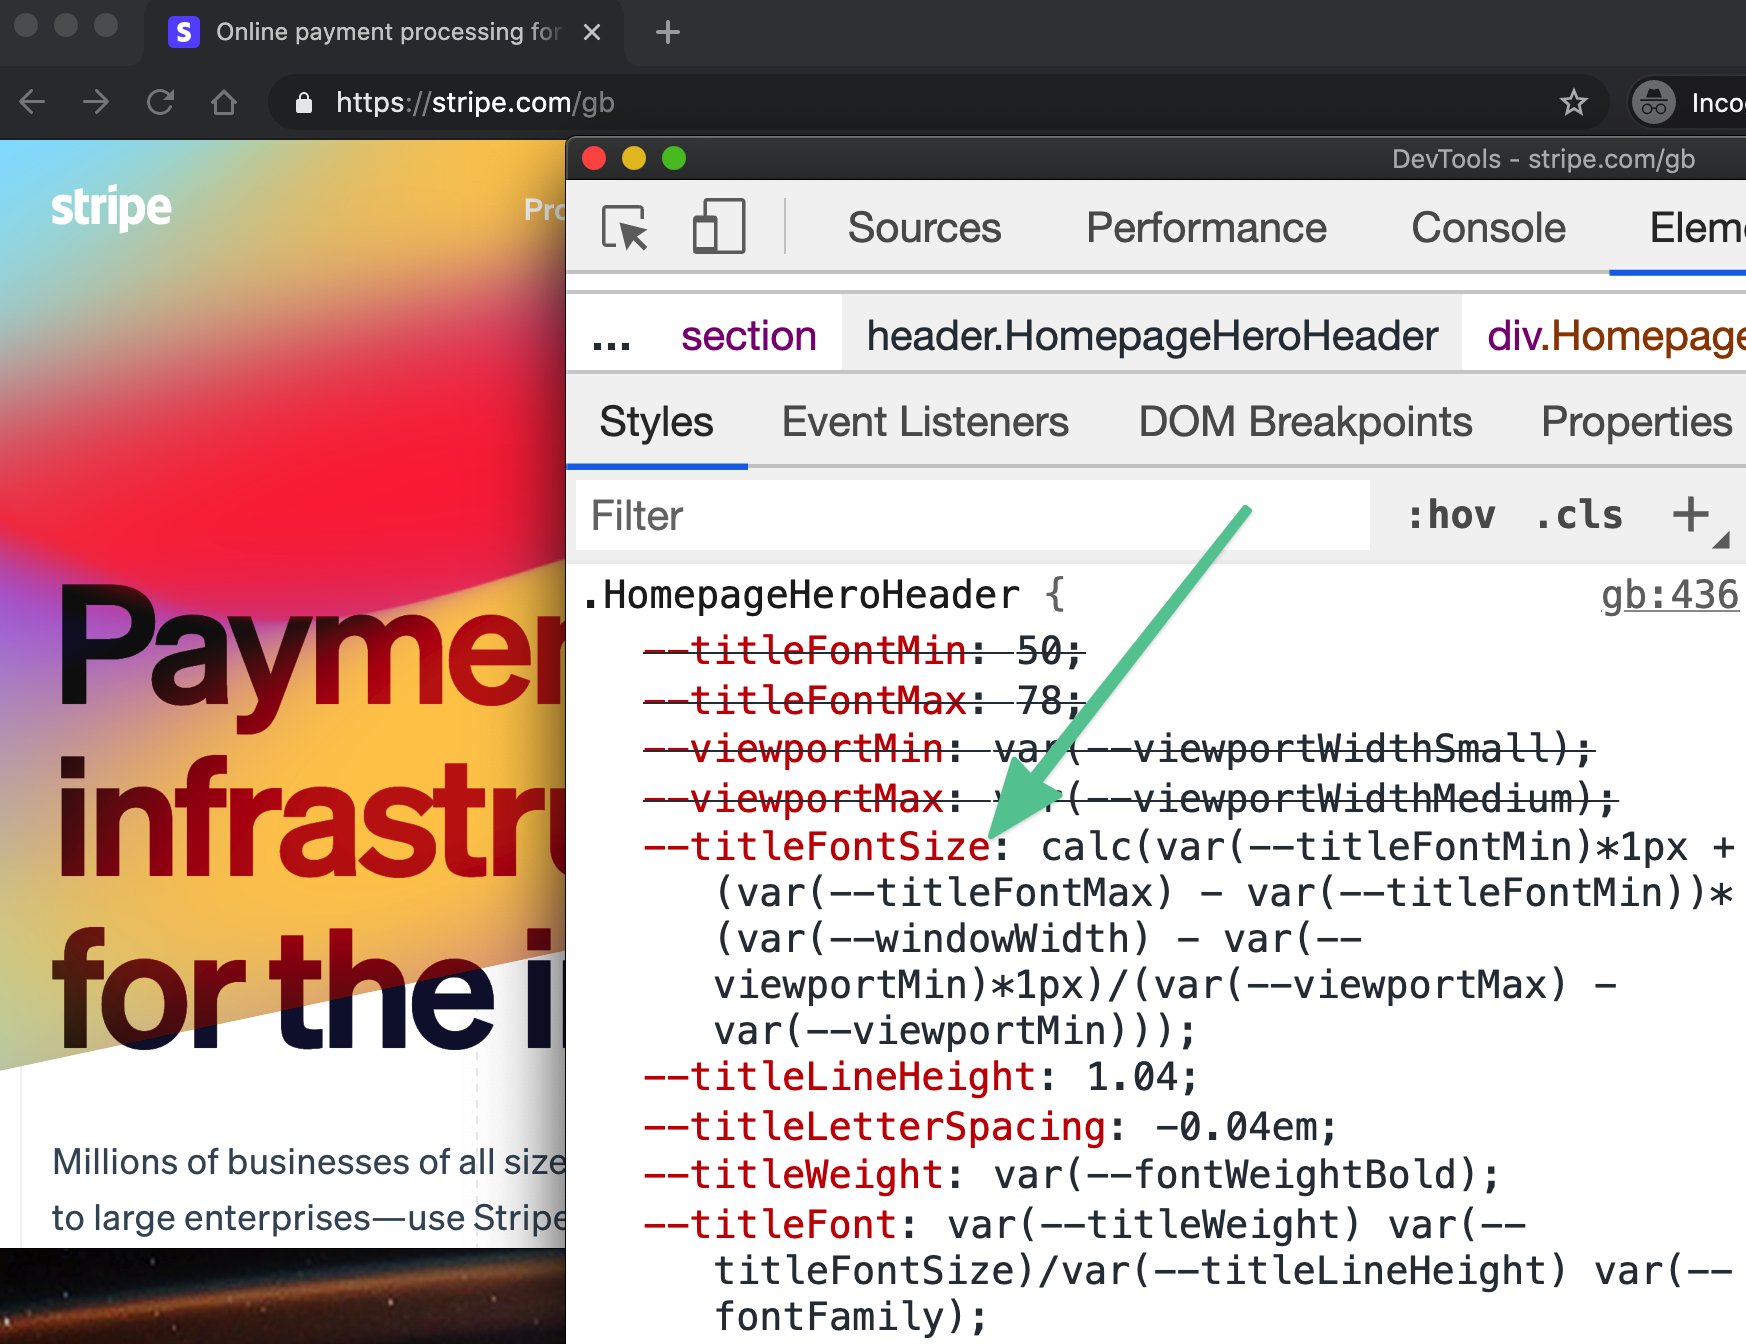Click the padlock site info icon
The width and height of the screenshot is (1746, 1344).
click(x=304, y=102)
